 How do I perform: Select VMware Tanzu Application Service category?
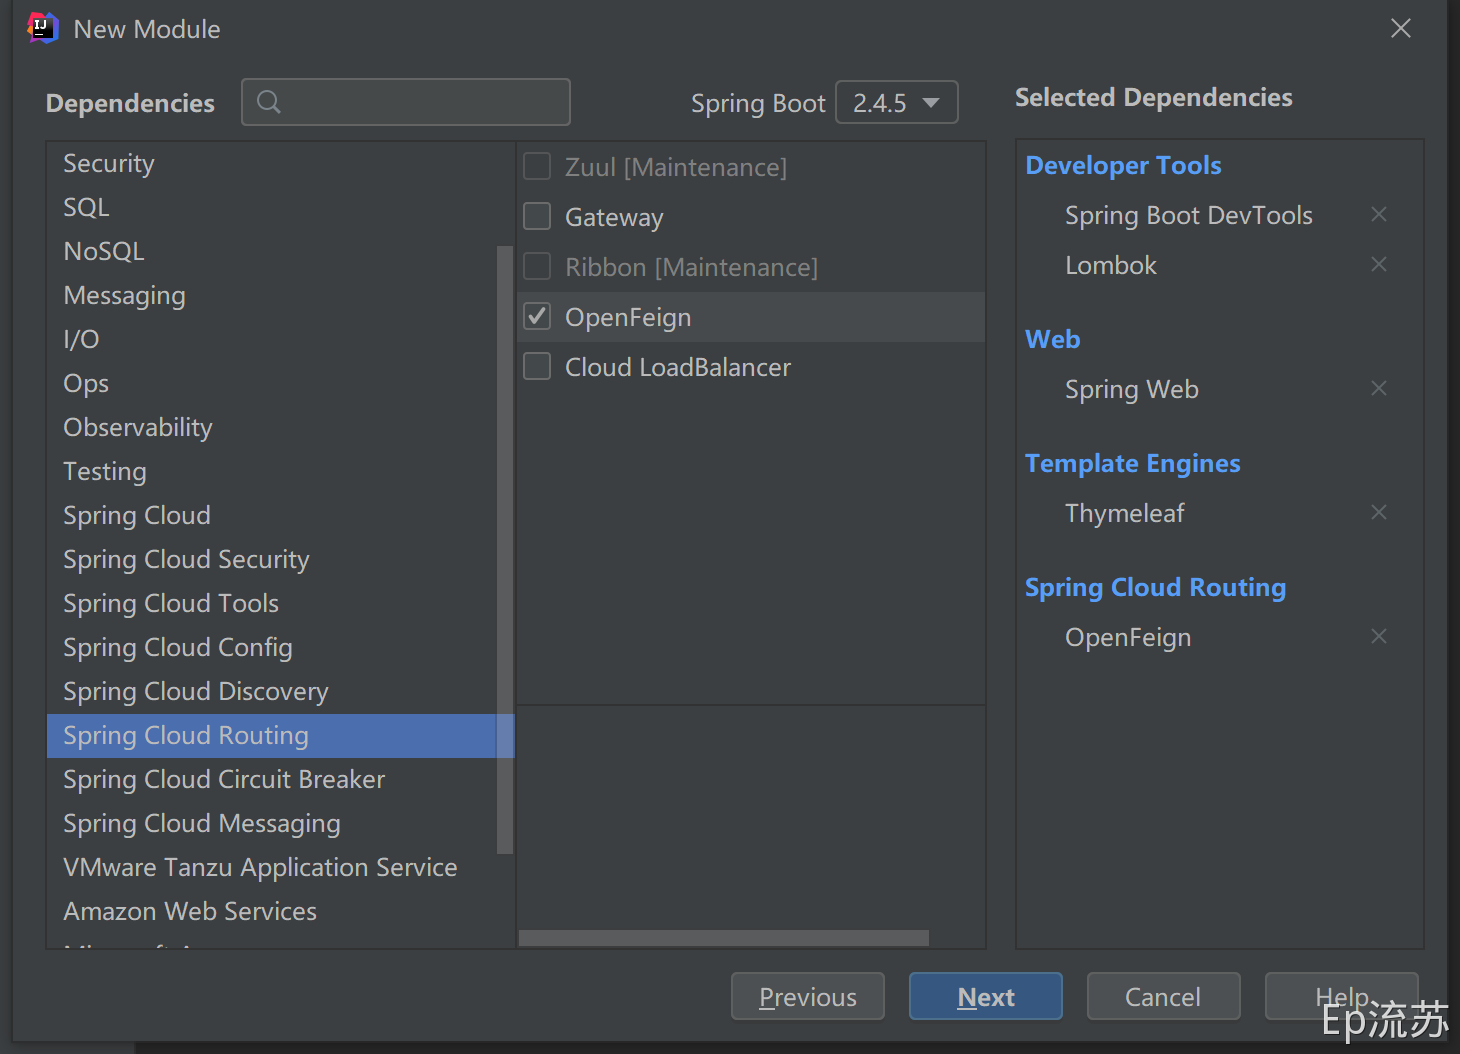(272, 868)
